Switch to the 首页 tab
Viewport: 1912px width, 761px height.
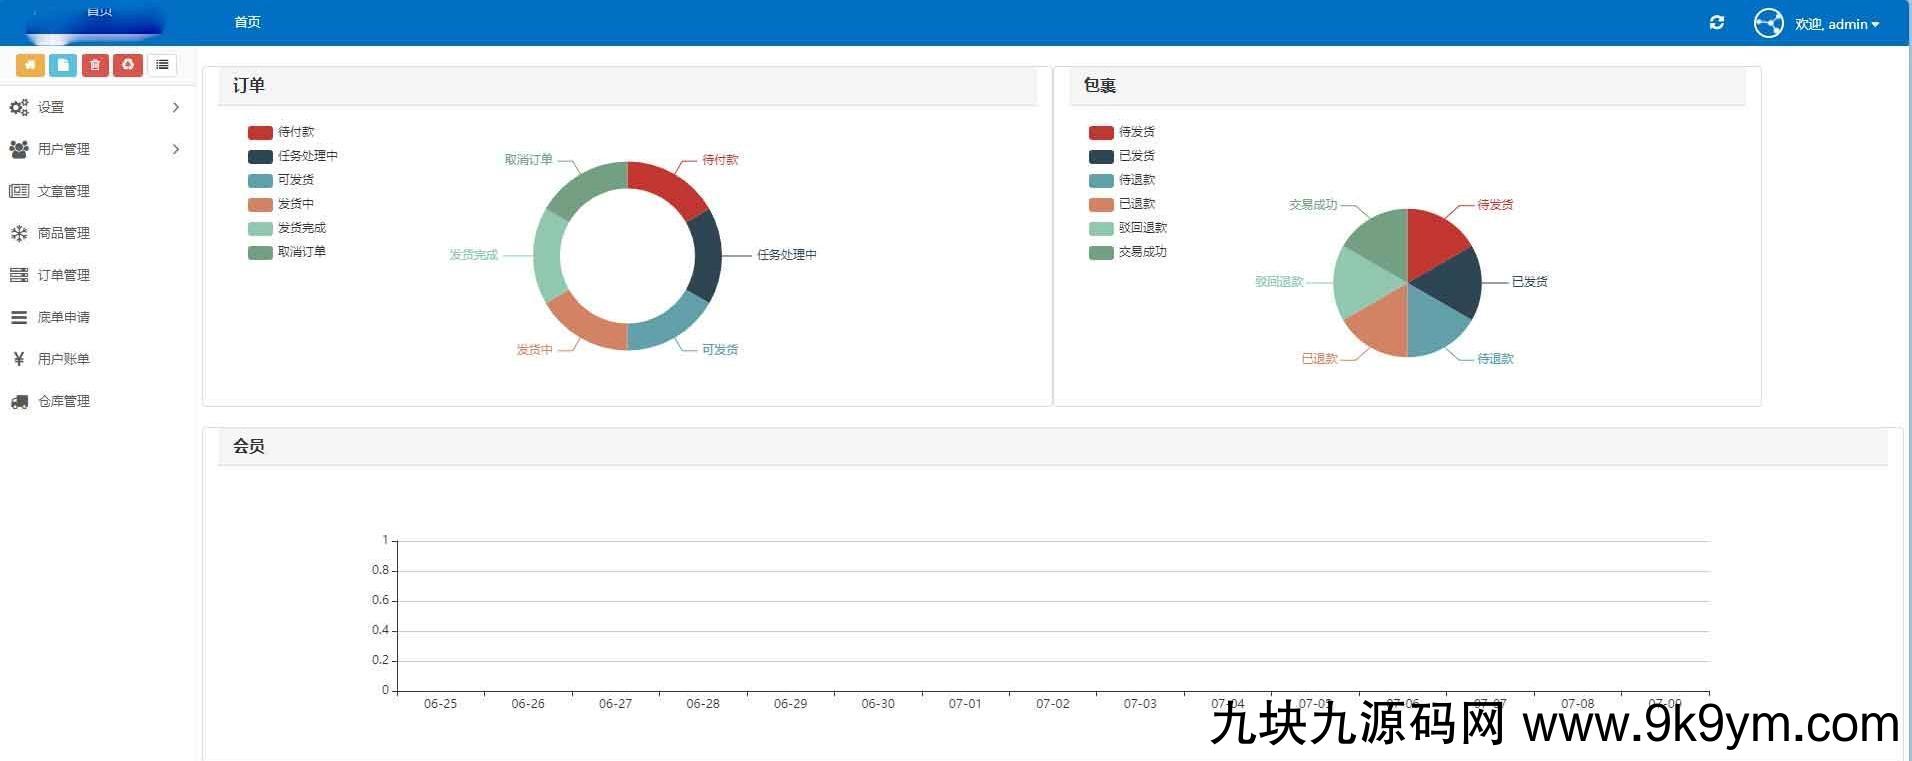coord(247,22)
